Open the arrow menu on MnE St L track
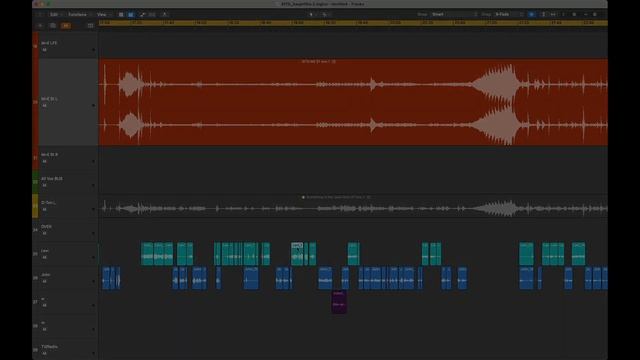Screen dimensions: 640x360 [x=93, y=106]
